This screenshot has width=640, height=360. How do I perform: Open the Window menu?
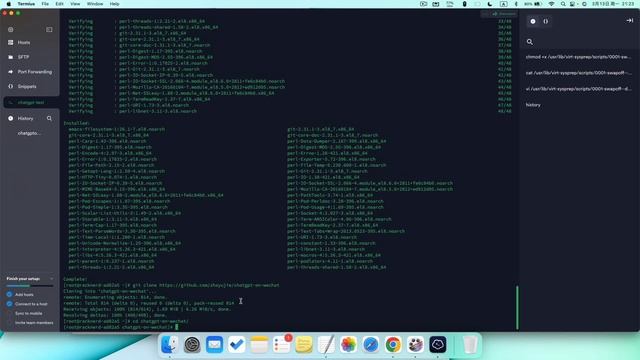pyautogui.click(x=95, y=4)
